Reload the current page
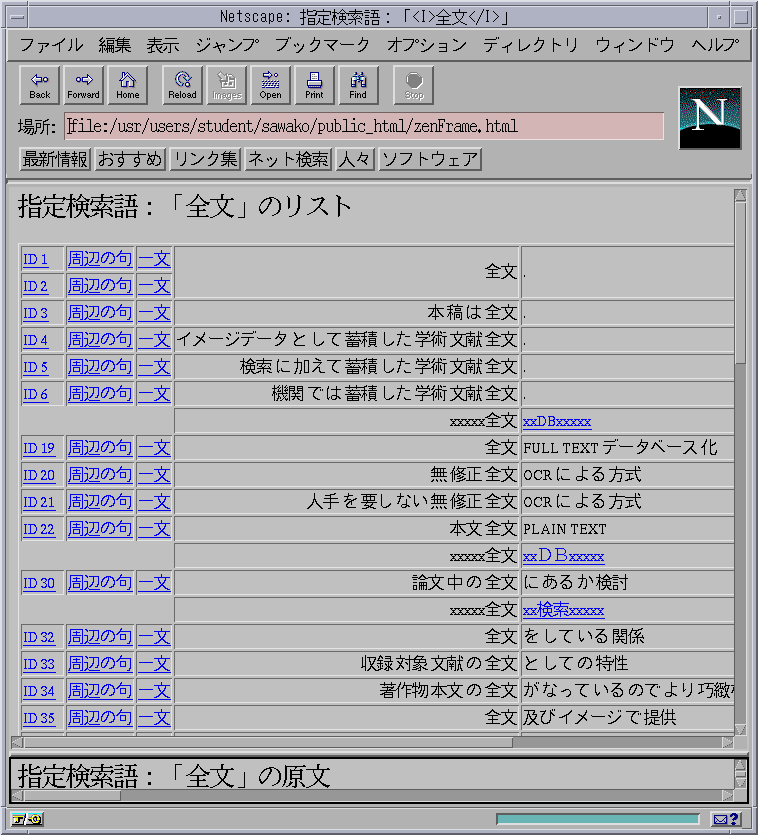The height and width of the screenshot is (835, 758). pos(182,85)
